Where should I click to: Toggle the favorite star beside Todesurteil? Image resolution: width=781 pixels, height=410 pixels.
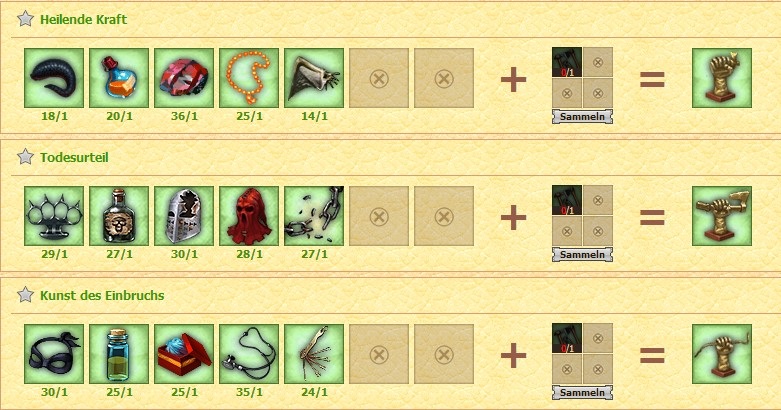[x=25, y=157]
